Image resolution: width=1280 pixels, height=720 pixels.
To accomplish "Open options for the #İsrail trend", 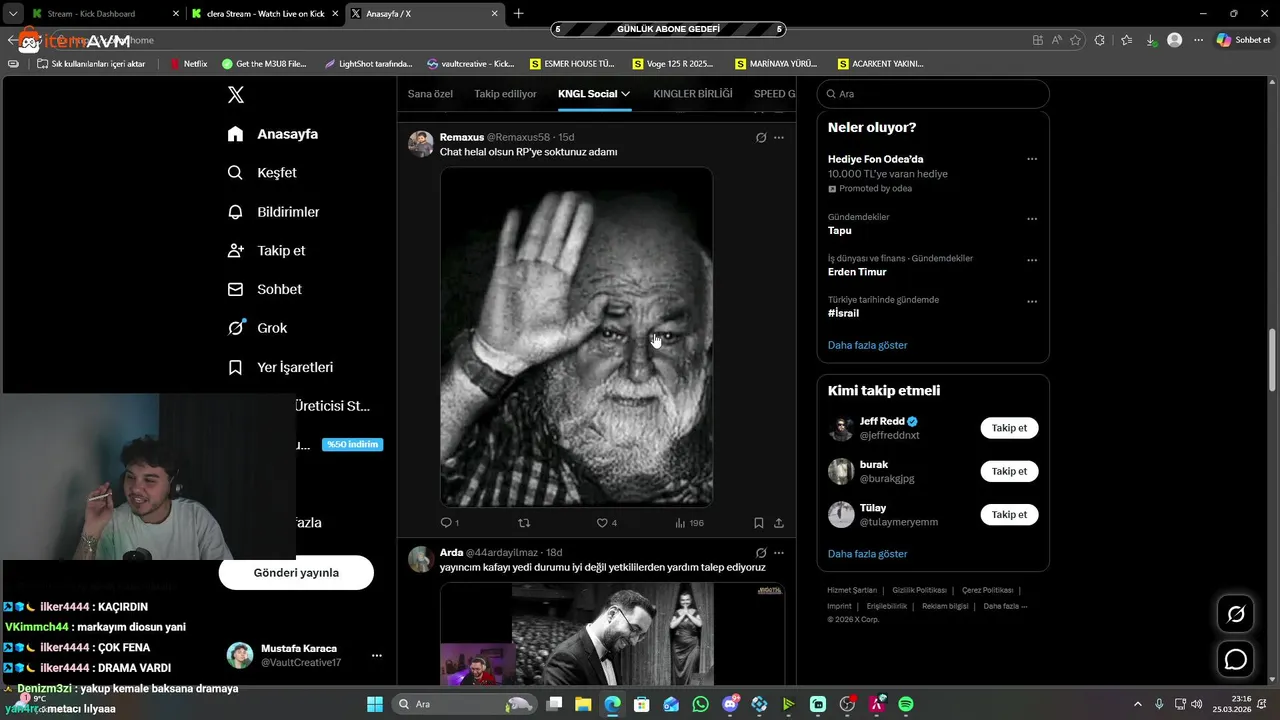I will (x=1032, y=301).
